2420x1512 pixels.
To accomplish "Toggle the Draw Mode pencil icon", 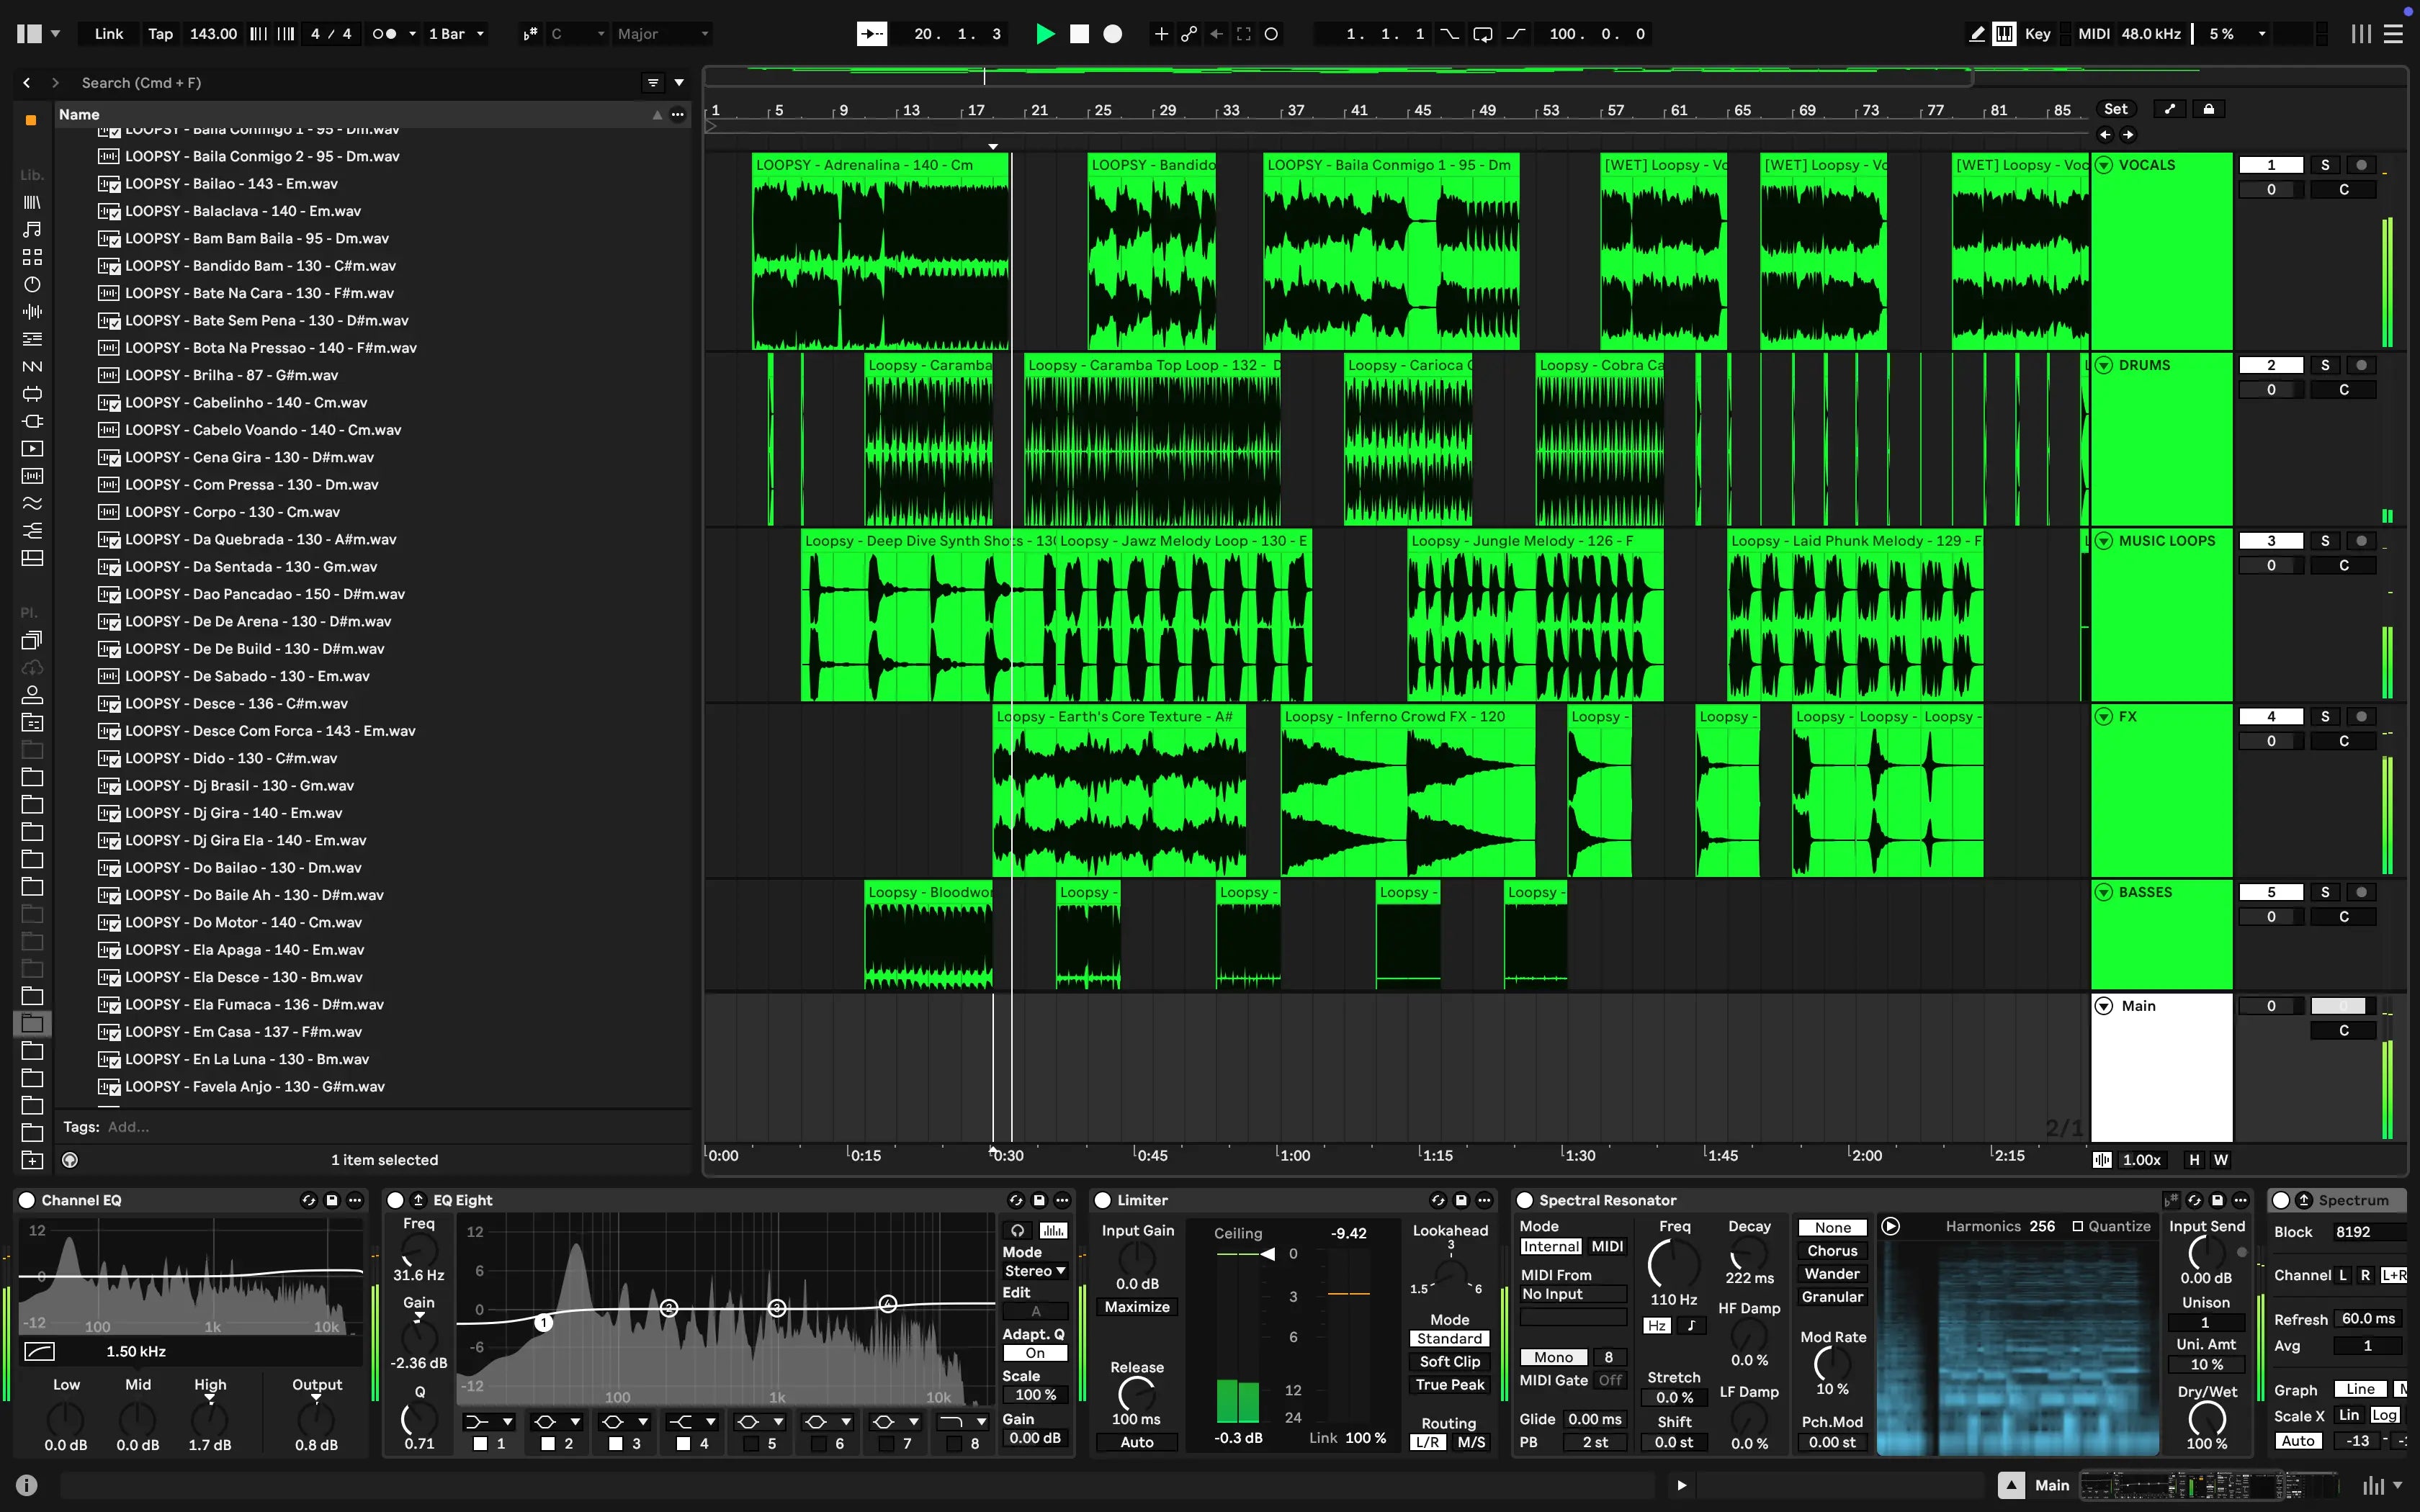I will (1976, 34).
